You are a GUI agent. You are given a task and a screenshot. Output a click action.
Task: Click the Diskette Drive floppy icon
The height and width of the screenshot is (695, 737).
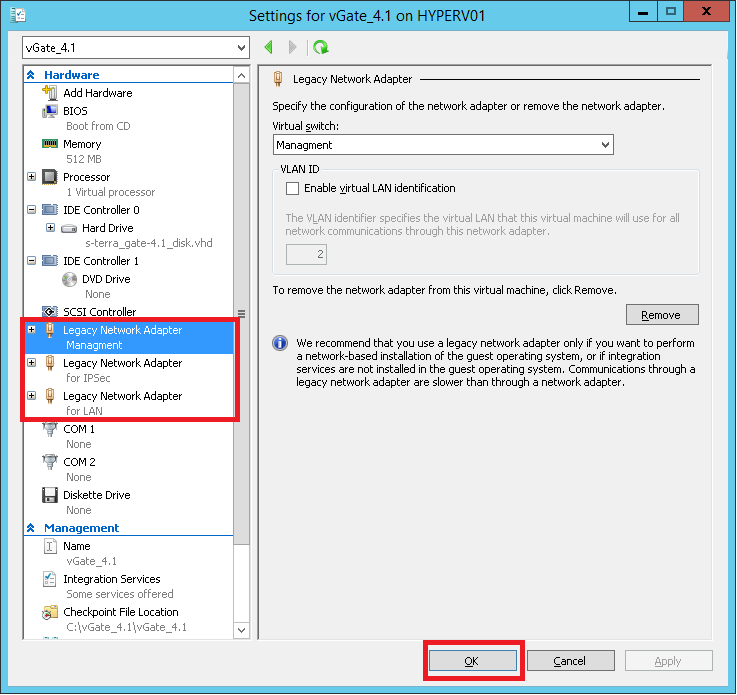[x=50, y=495]
